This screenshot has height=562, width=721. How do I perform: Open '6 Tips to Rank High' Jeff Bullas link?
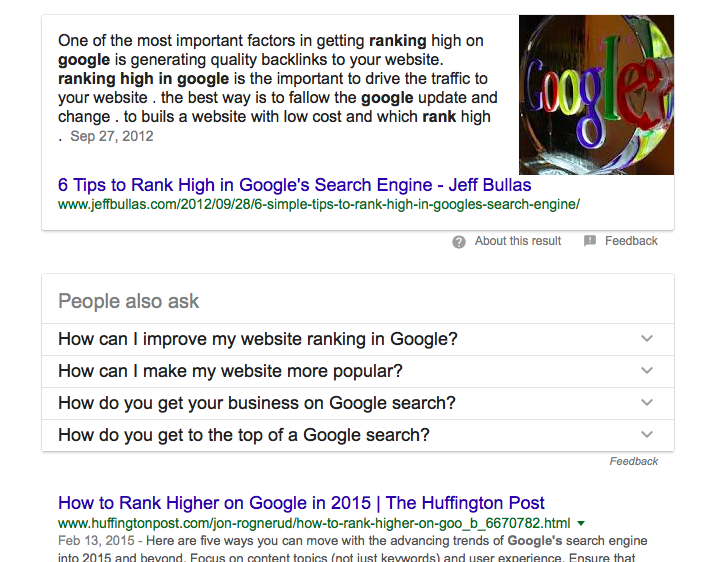point(294,185)
